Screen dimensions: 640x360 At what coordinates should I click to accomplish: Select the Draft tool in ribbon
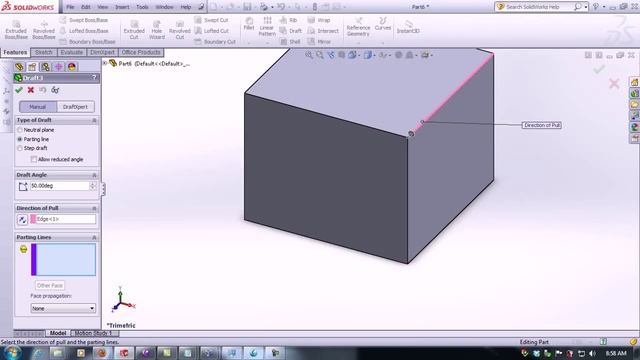[291, 31]
